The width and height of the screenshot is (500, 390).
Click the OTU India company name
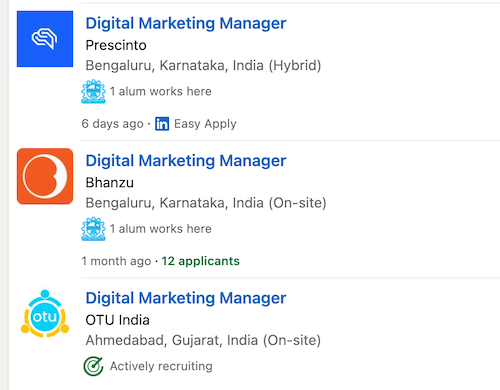pyautogui.click(x=117, y=320)
